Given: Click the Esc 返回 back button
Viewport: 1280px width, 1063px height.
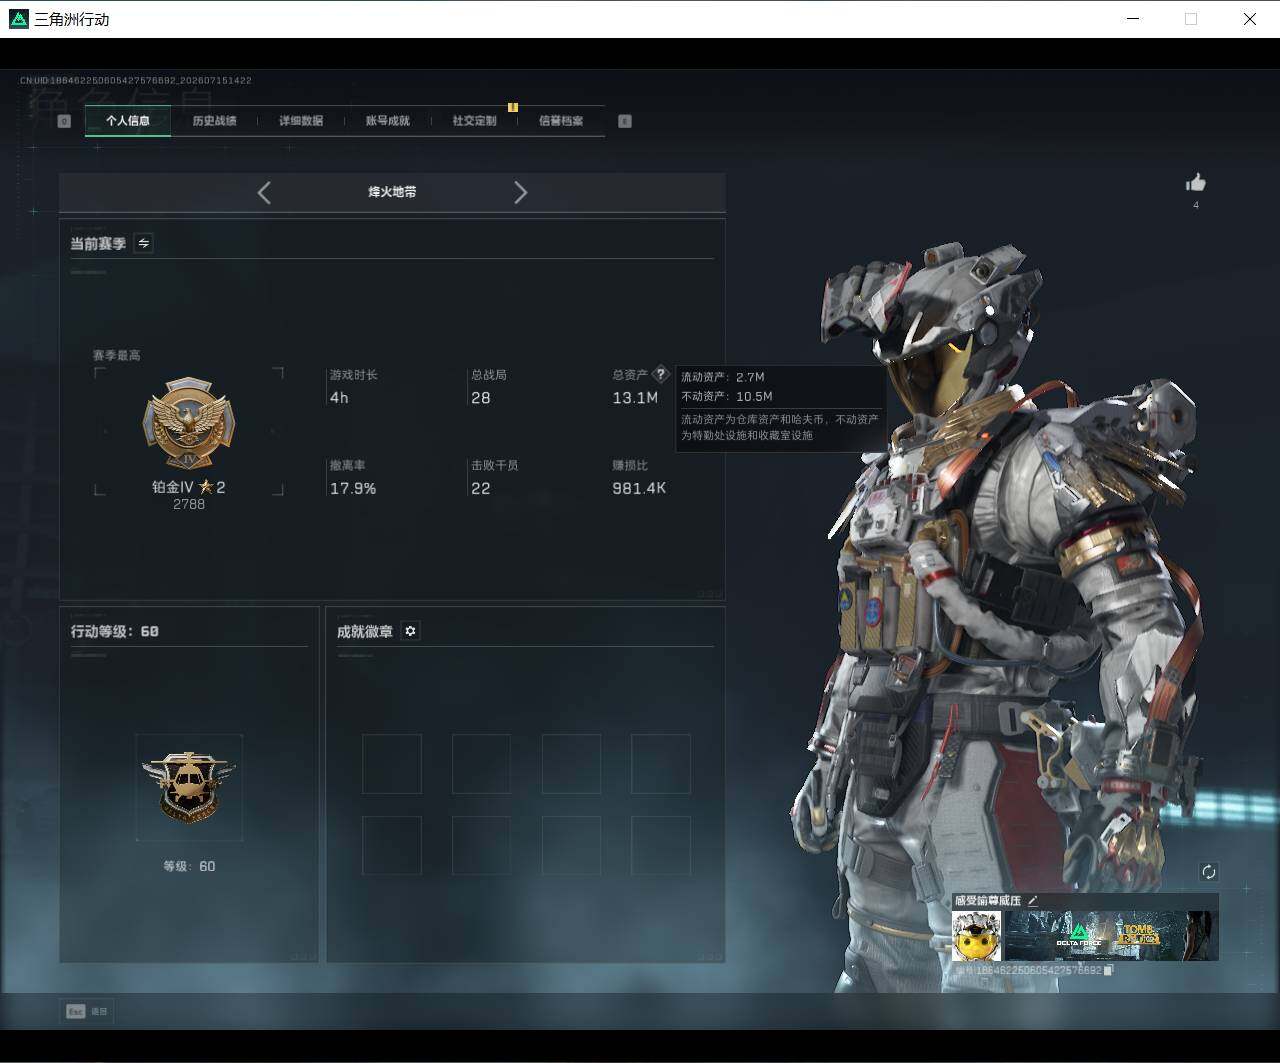Looking at the screenshot, I should tap(87, 1011).
